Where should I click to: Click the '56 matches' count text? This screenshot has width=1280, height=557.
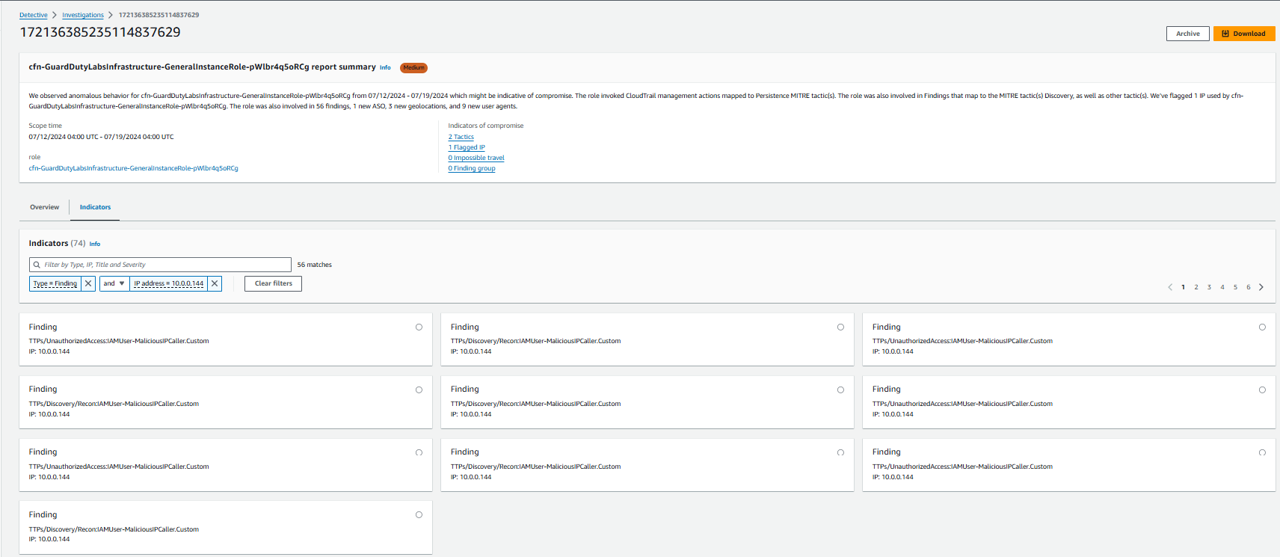[315, 265]
